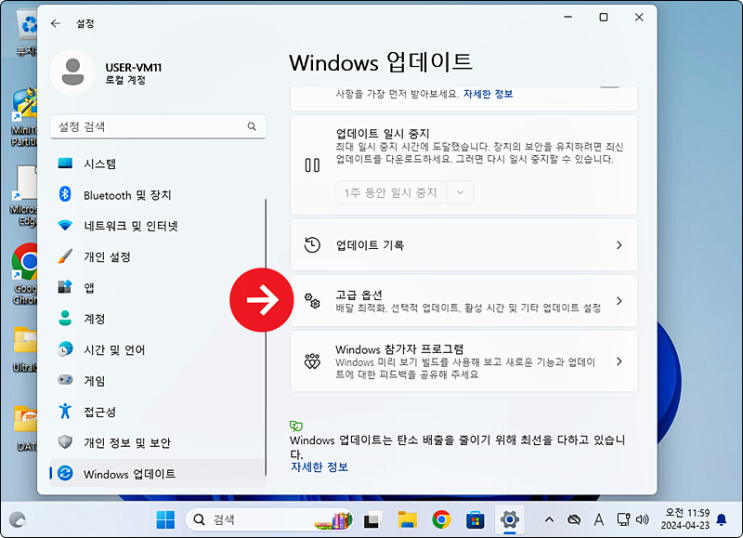Image resolution: width=743 pixels, height=538 pixels.
Task: Click the Windows 참가자 프로그램 card title
Action: tap(399, 349)
